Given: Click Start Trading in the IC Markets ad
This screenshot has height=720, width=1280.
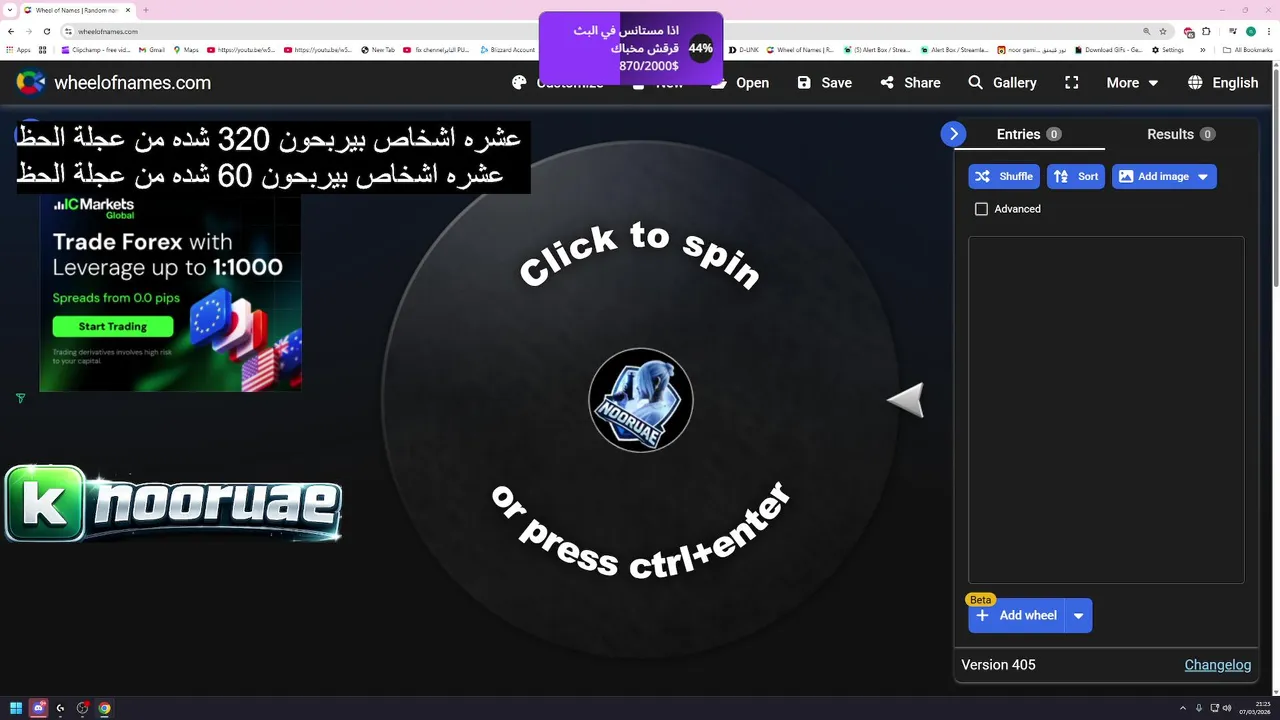Looking at the screenshot, I should point(113,326).
